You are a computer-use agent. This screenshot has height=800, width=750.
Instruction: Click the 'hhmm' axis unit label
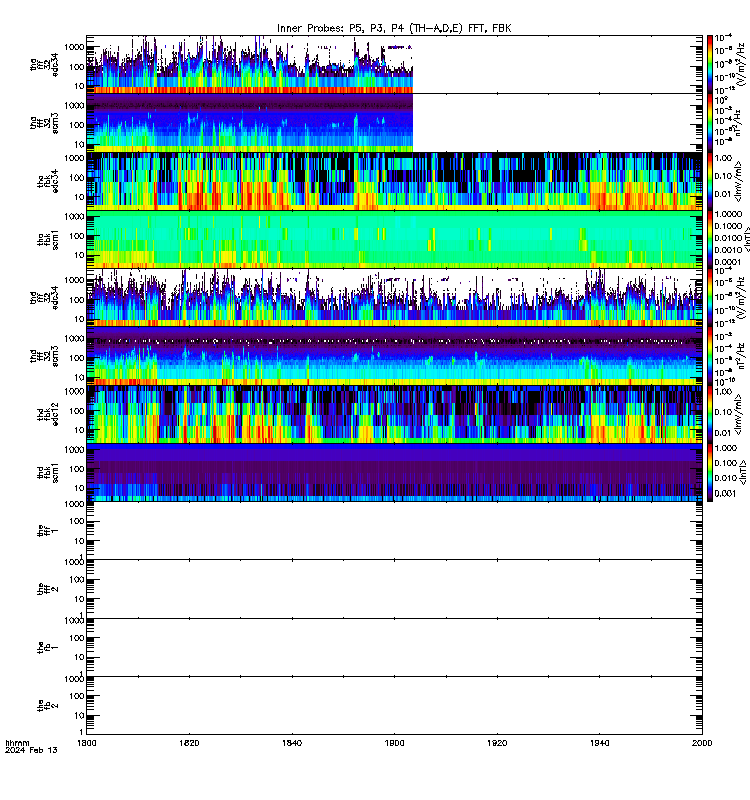pos(17,743)
